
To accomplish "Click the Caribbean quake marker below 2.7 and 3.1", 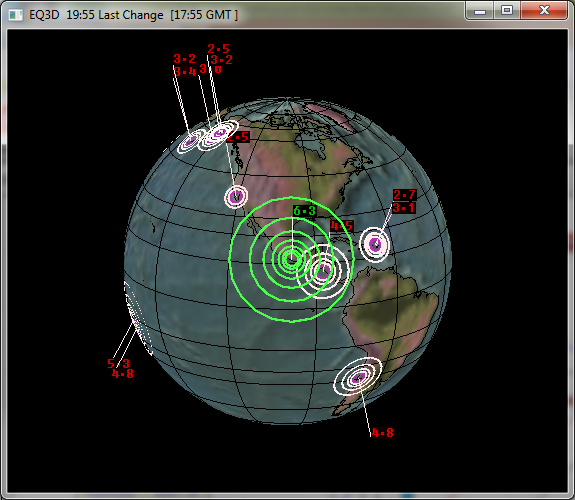I will coord(375,245).
